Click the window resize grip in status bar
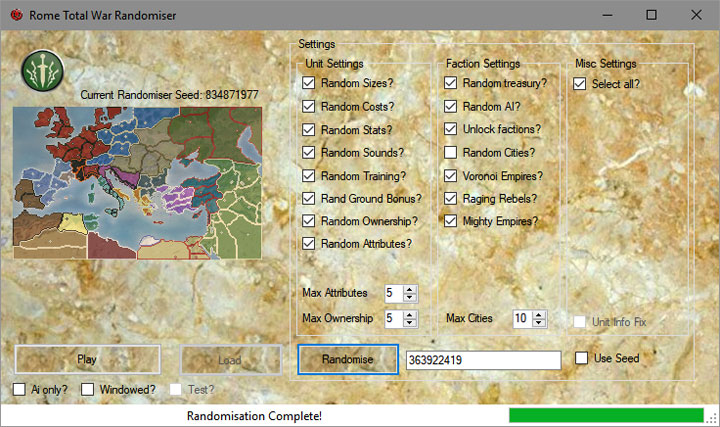Viewport: 720px width, 427px height. pos(713,418)
